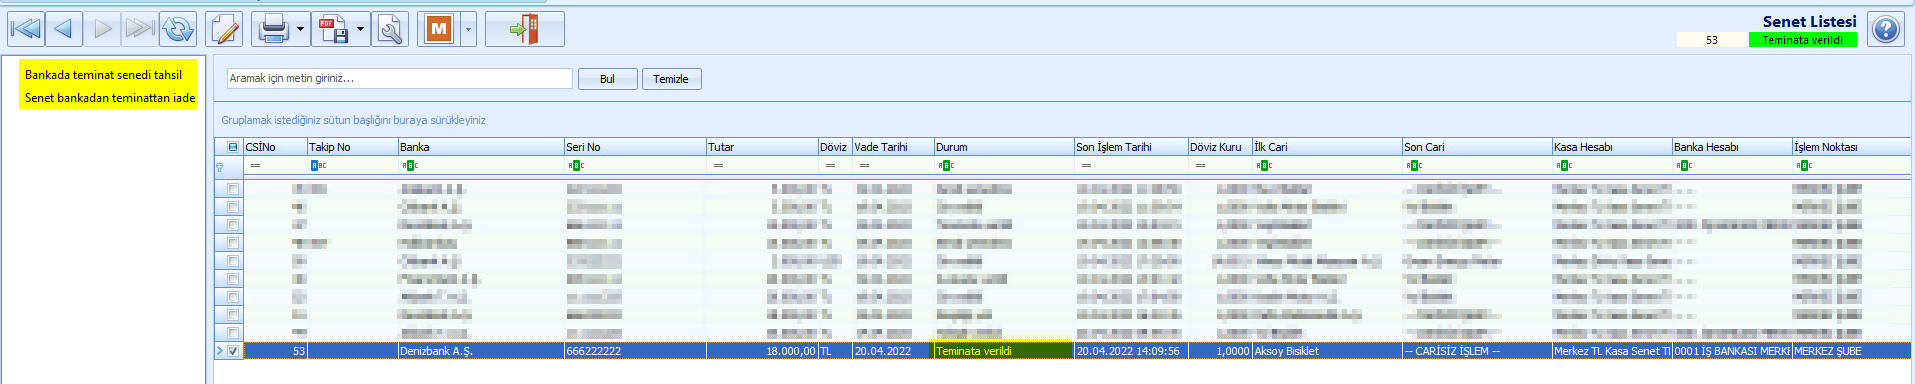
Task: Sort by Seri No column header
Action: (x=635, y=147)
